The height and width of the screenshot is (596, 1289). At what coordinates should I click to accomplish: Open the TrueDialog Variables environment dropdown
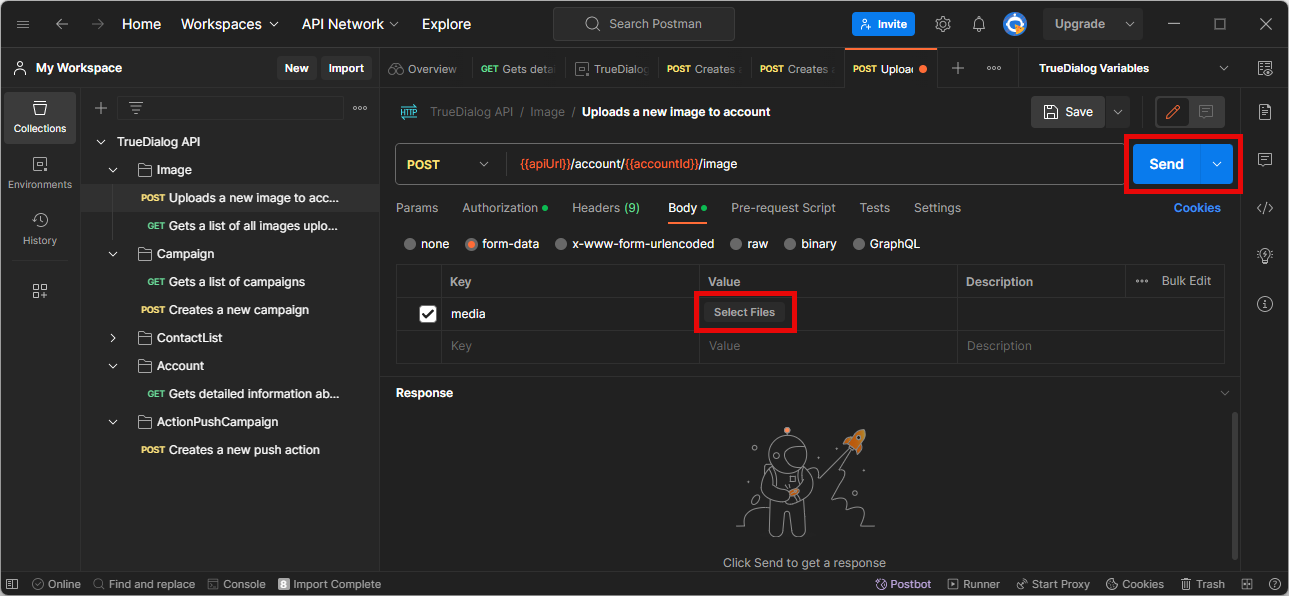(1134, 68)
